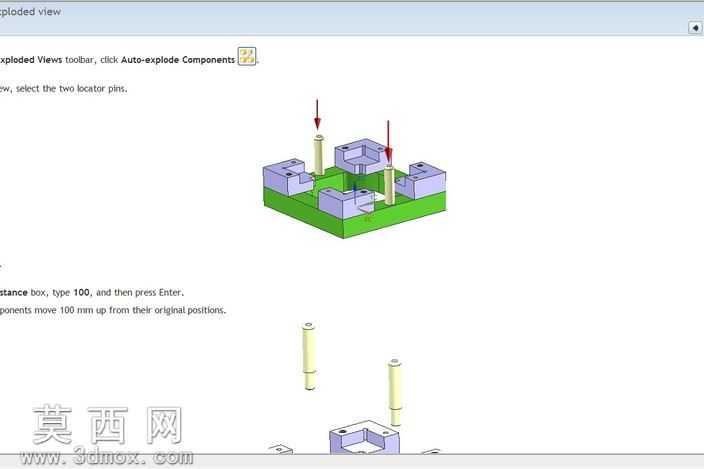Click the back arrow button in header

pos(695,28)
